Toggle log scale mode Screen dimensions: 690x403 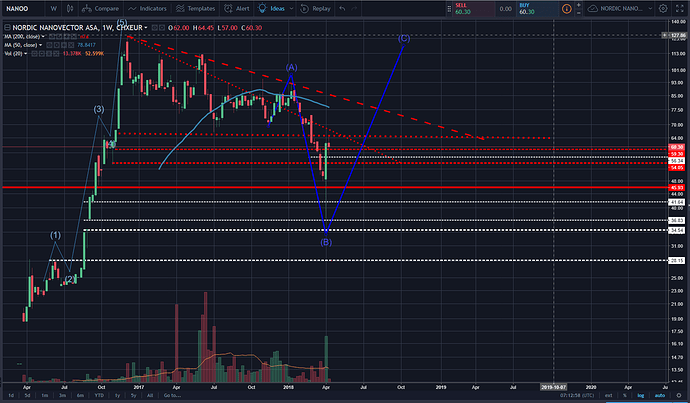click(x=641, y=395)
